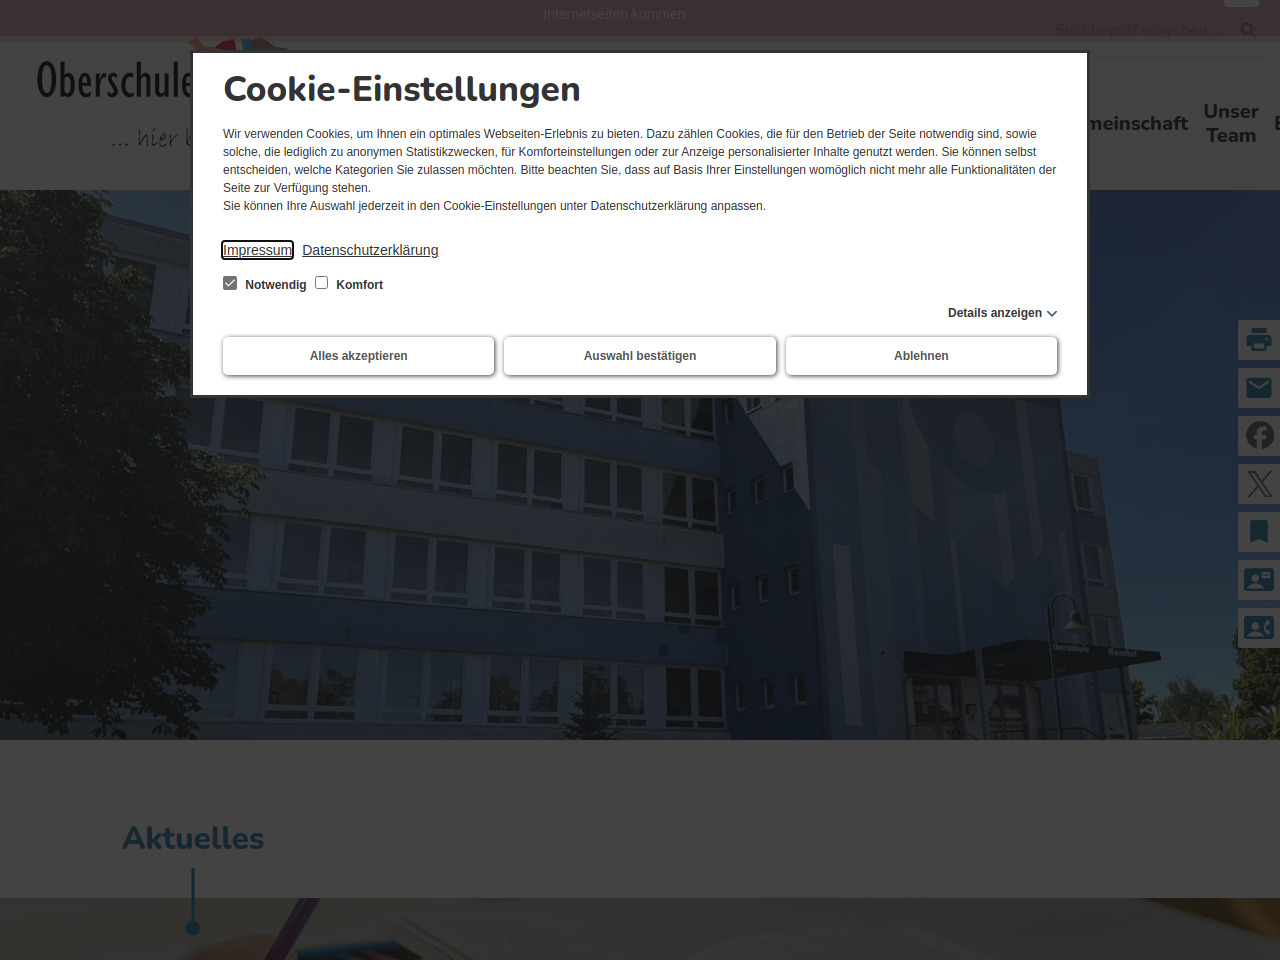
Task: Click the print page icon
Action: click(x=1258, y=340)
